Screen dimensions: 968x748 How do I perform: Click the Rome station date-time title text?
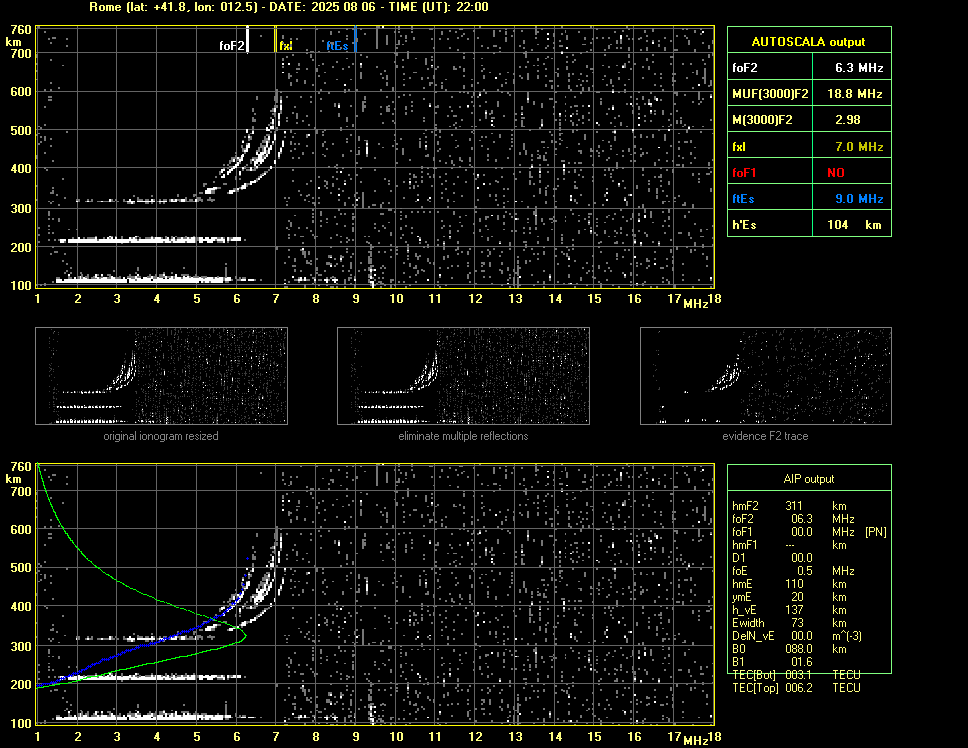pyautogui.click(x=289, y=7)
